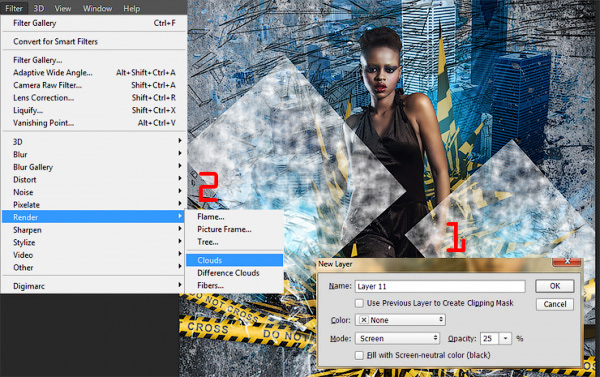The height and width of the screenshot is (377, 600).
Task: Expand the Noise submenu
Action: (94, 192)
